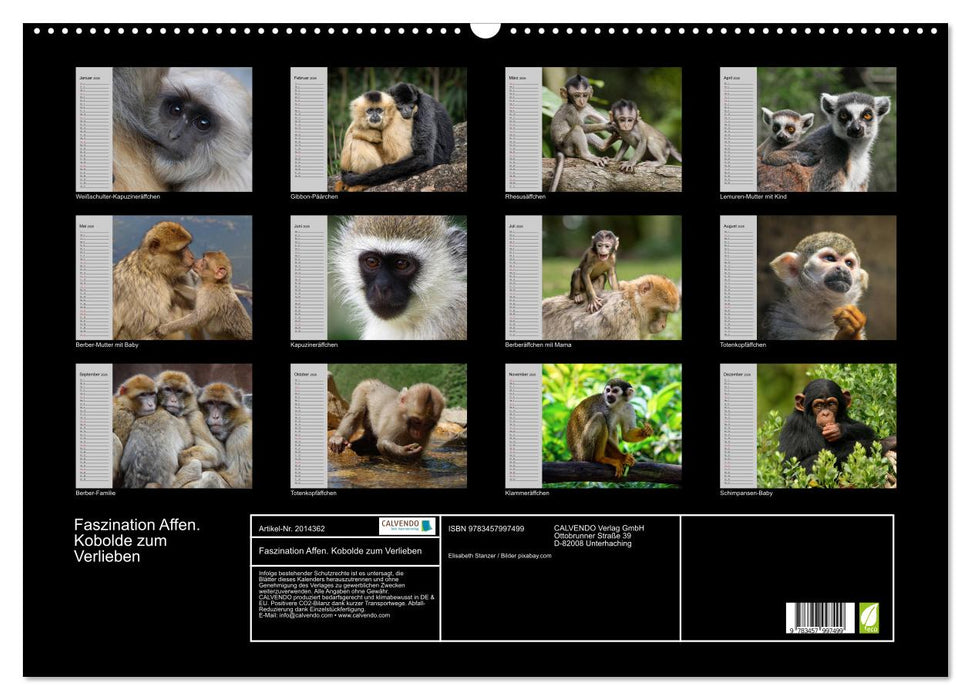Click the April Lemuren-Mutter mit Kind picture

point(826,129)
